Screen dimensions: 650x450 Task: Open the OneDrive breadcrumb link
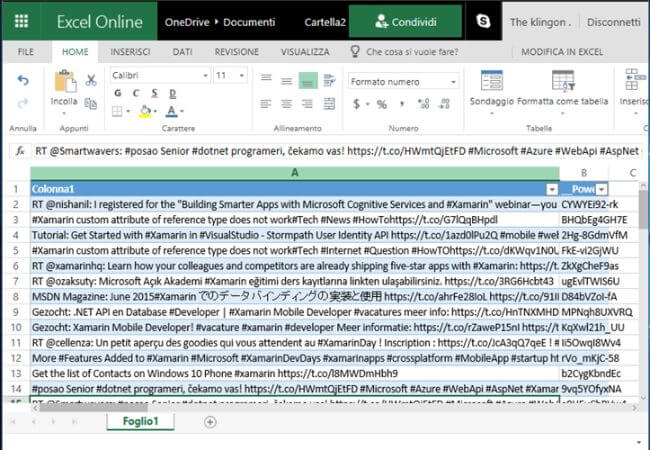(187, 22)
